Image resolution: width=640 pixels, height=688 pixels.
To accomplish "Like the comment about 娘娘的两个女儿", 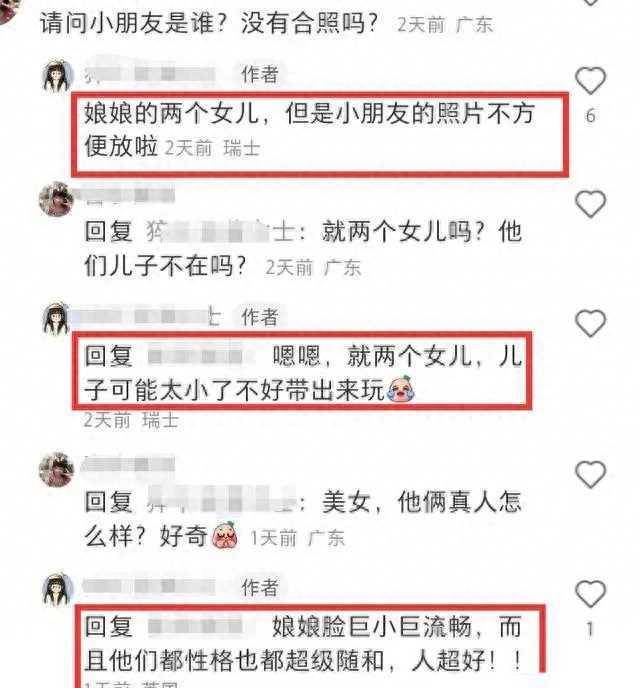I will 590,81.
